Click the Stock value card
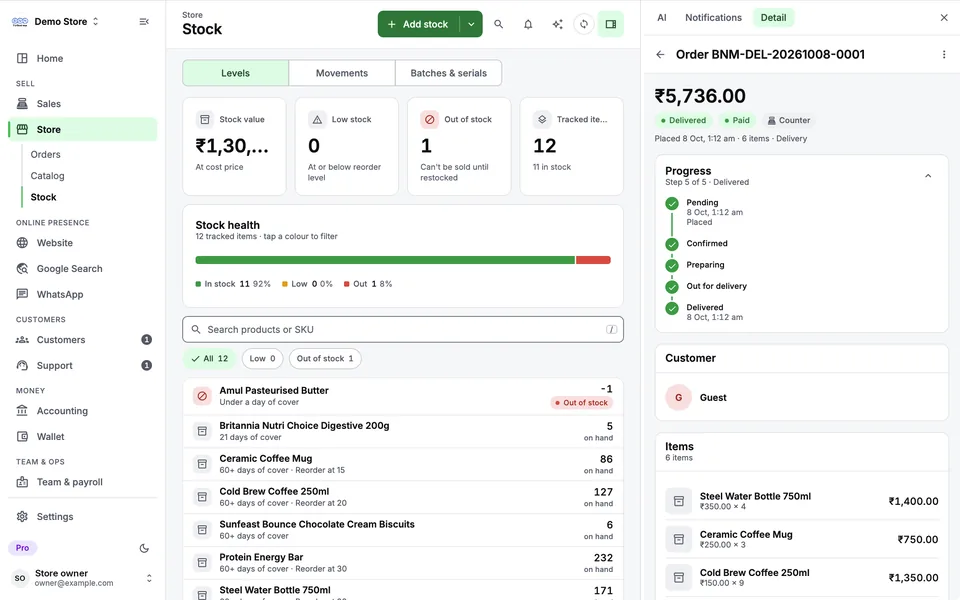The width and height of the screenshot is (960, 600). pyautogui.click(x=234, y=146)
